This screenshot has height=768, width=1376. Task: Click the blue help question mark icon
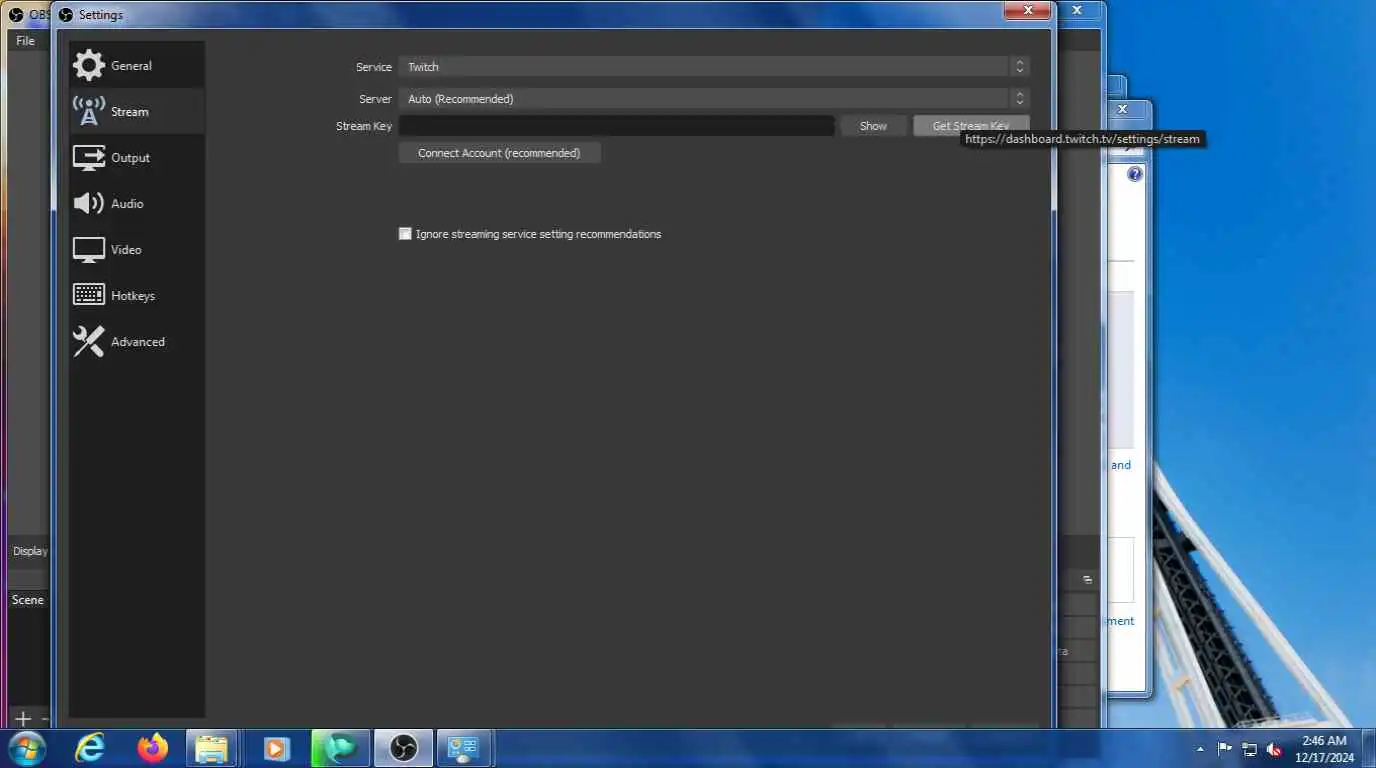1135,174
